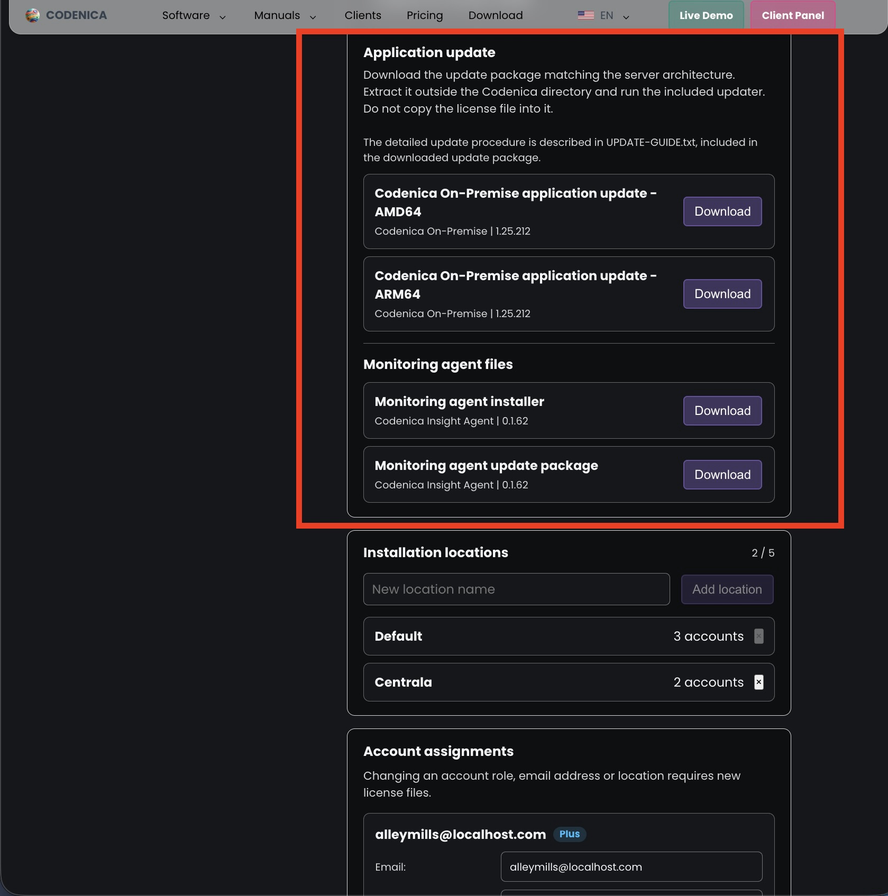Viewport: 888px width, 896px height.
Task: Select the Centrala location row
Action: 569,682
